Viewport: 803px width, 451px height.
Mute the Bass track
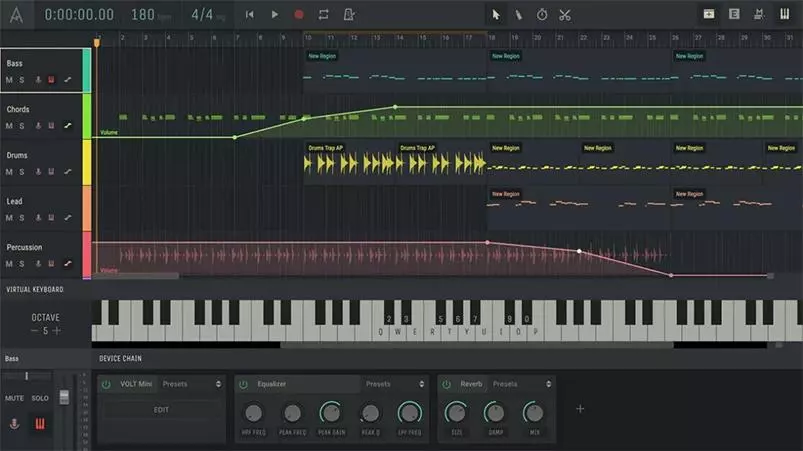9,80
